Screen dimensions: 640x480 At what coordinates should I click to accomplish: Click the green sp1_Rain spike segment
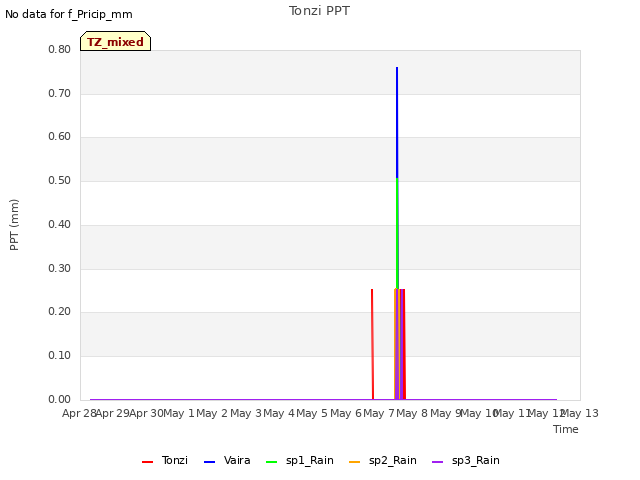pyautogui.click(x=397, y=233)
